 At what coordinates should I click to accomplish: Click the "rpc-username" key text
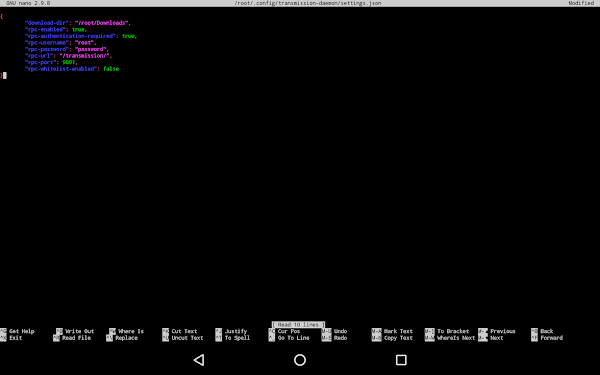47,42
